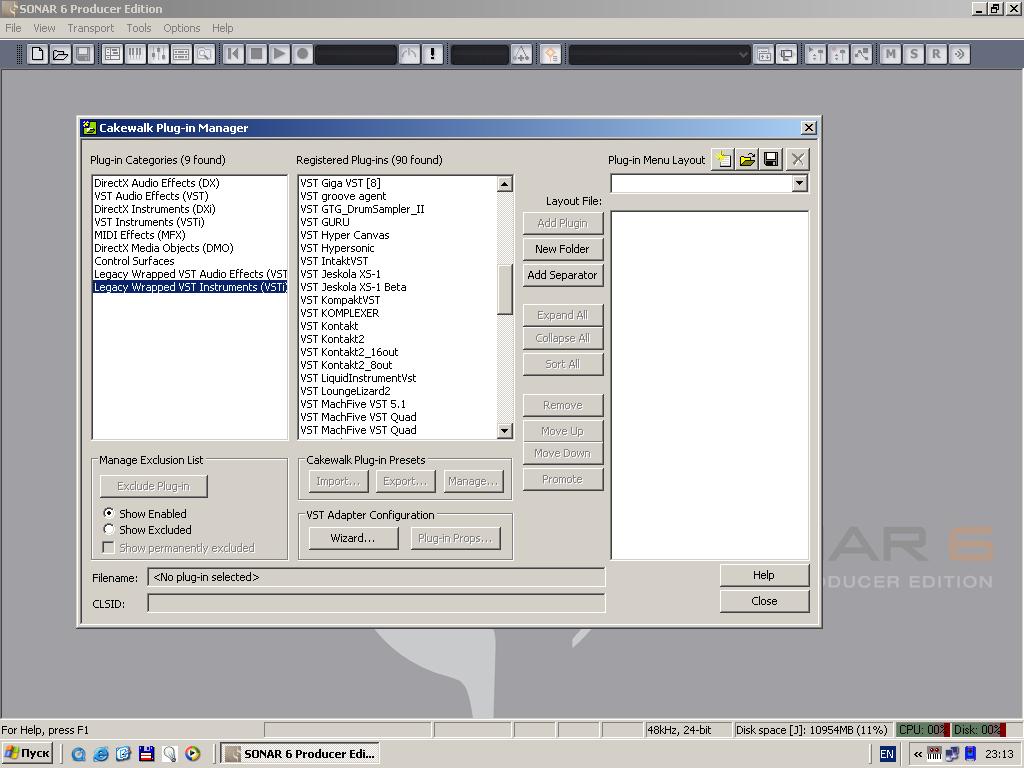Viewport: 1024px width, 768px height.
Task: Click the new project file icon
Action: 37,54
